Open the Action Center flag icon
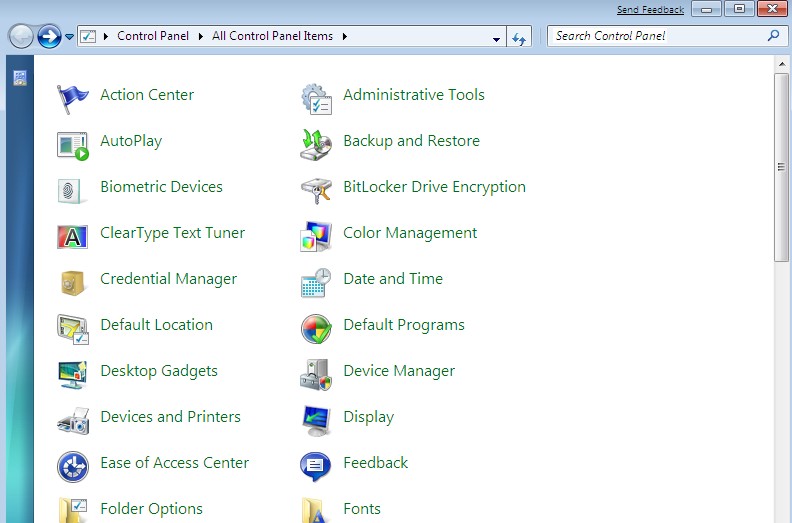 [x=73, y=99]
